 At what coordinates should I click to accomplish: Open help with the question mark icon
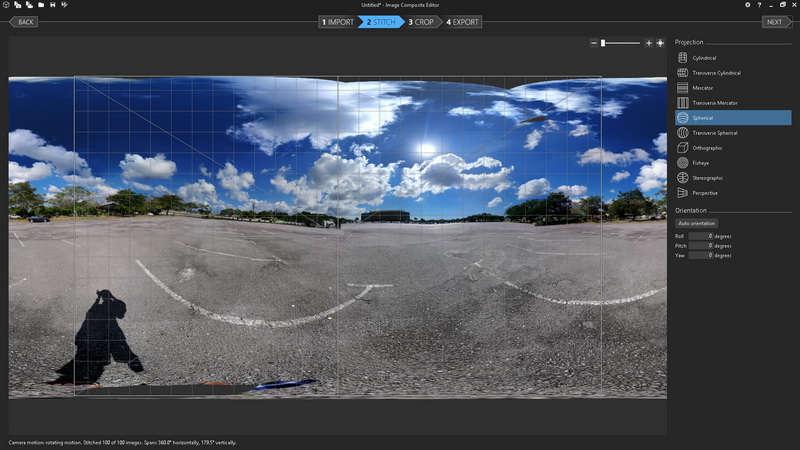click(759, 5)
